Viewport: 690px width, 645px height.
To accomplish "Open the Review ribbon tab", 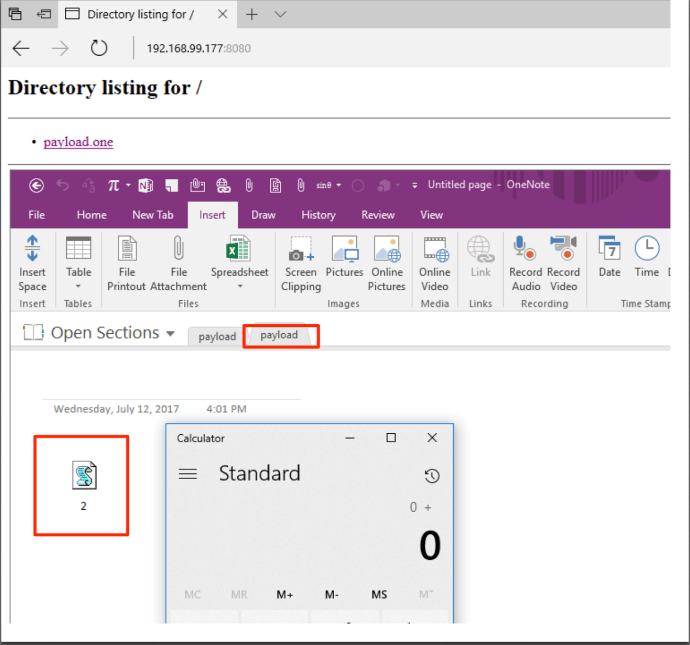I will (x=378, y=214).
